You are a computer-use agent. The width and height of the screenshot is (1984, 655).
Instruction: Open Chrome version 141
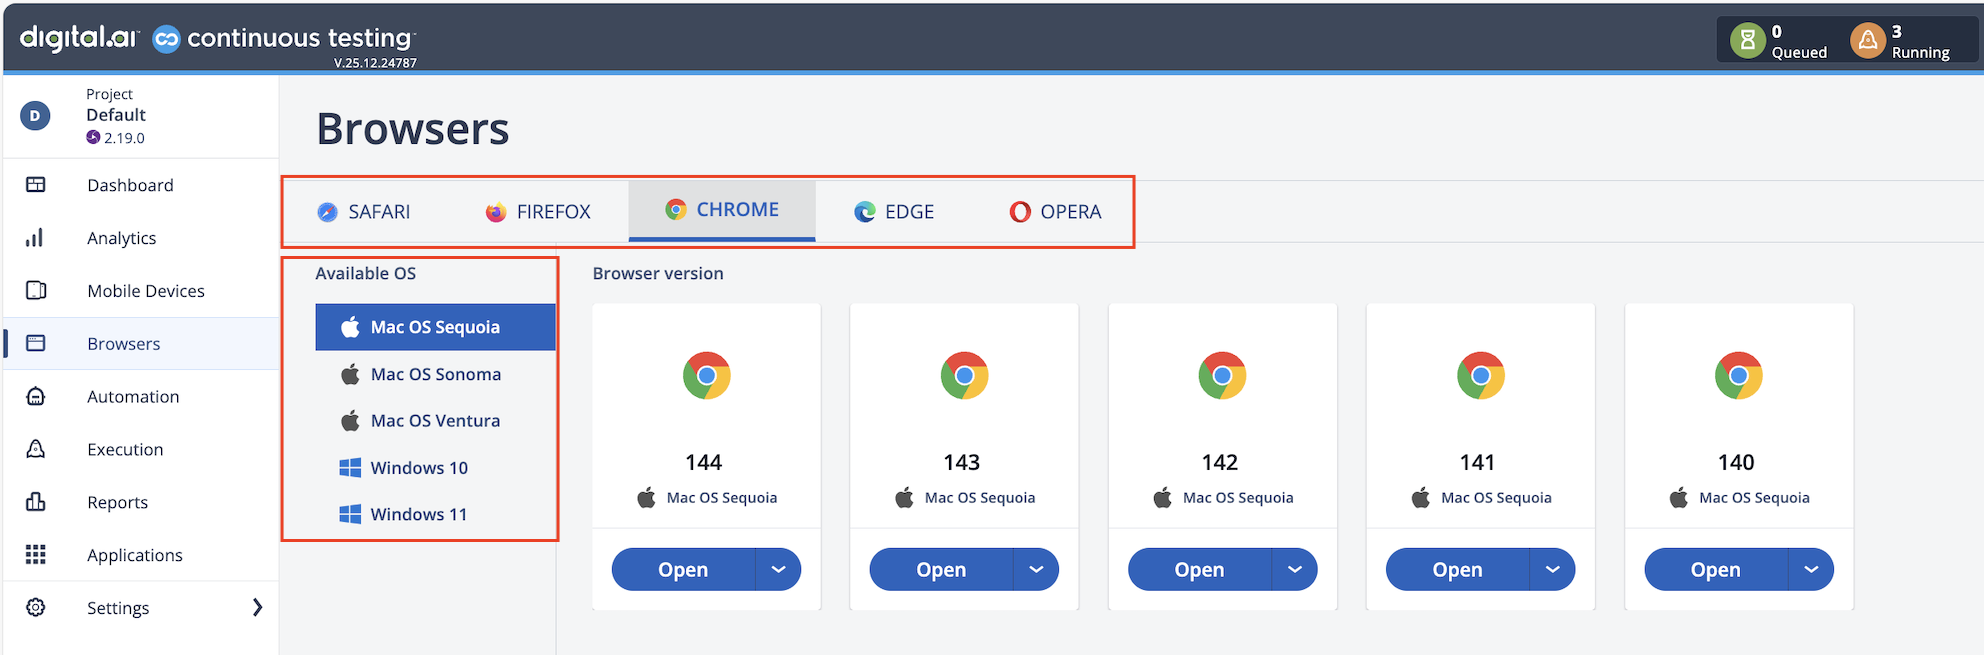pos(1457,569)
